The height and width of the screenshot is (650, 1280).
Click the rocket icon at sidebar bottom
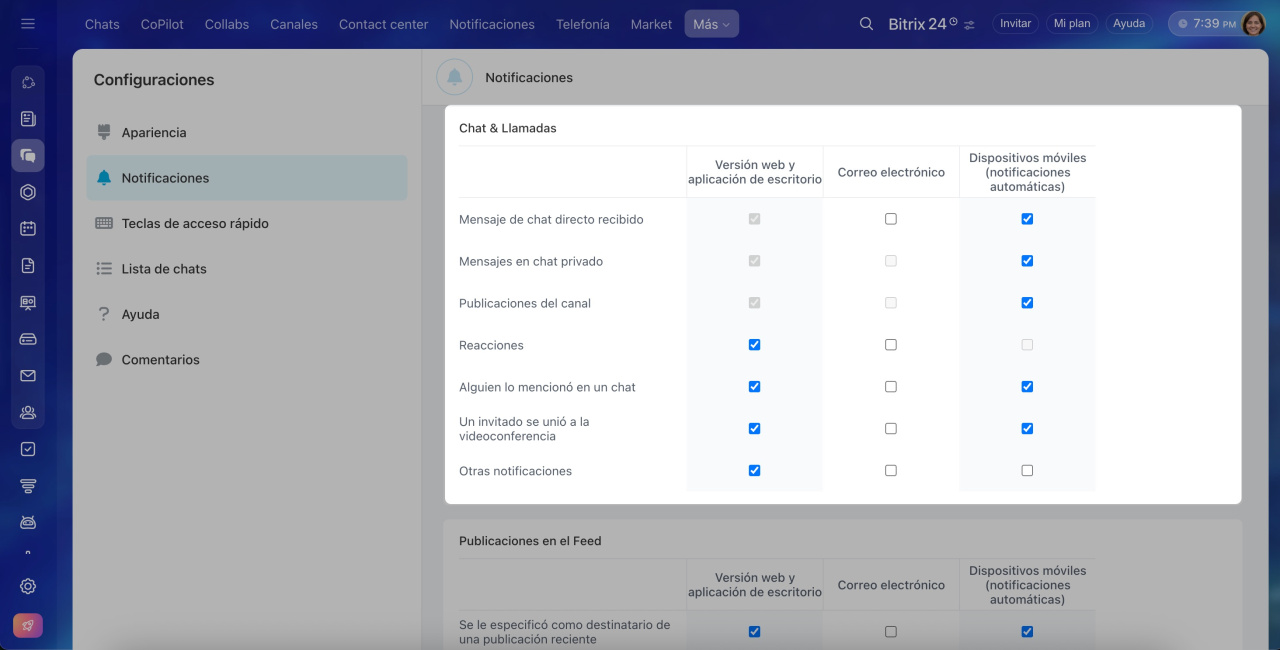click(x=28, y=626)
